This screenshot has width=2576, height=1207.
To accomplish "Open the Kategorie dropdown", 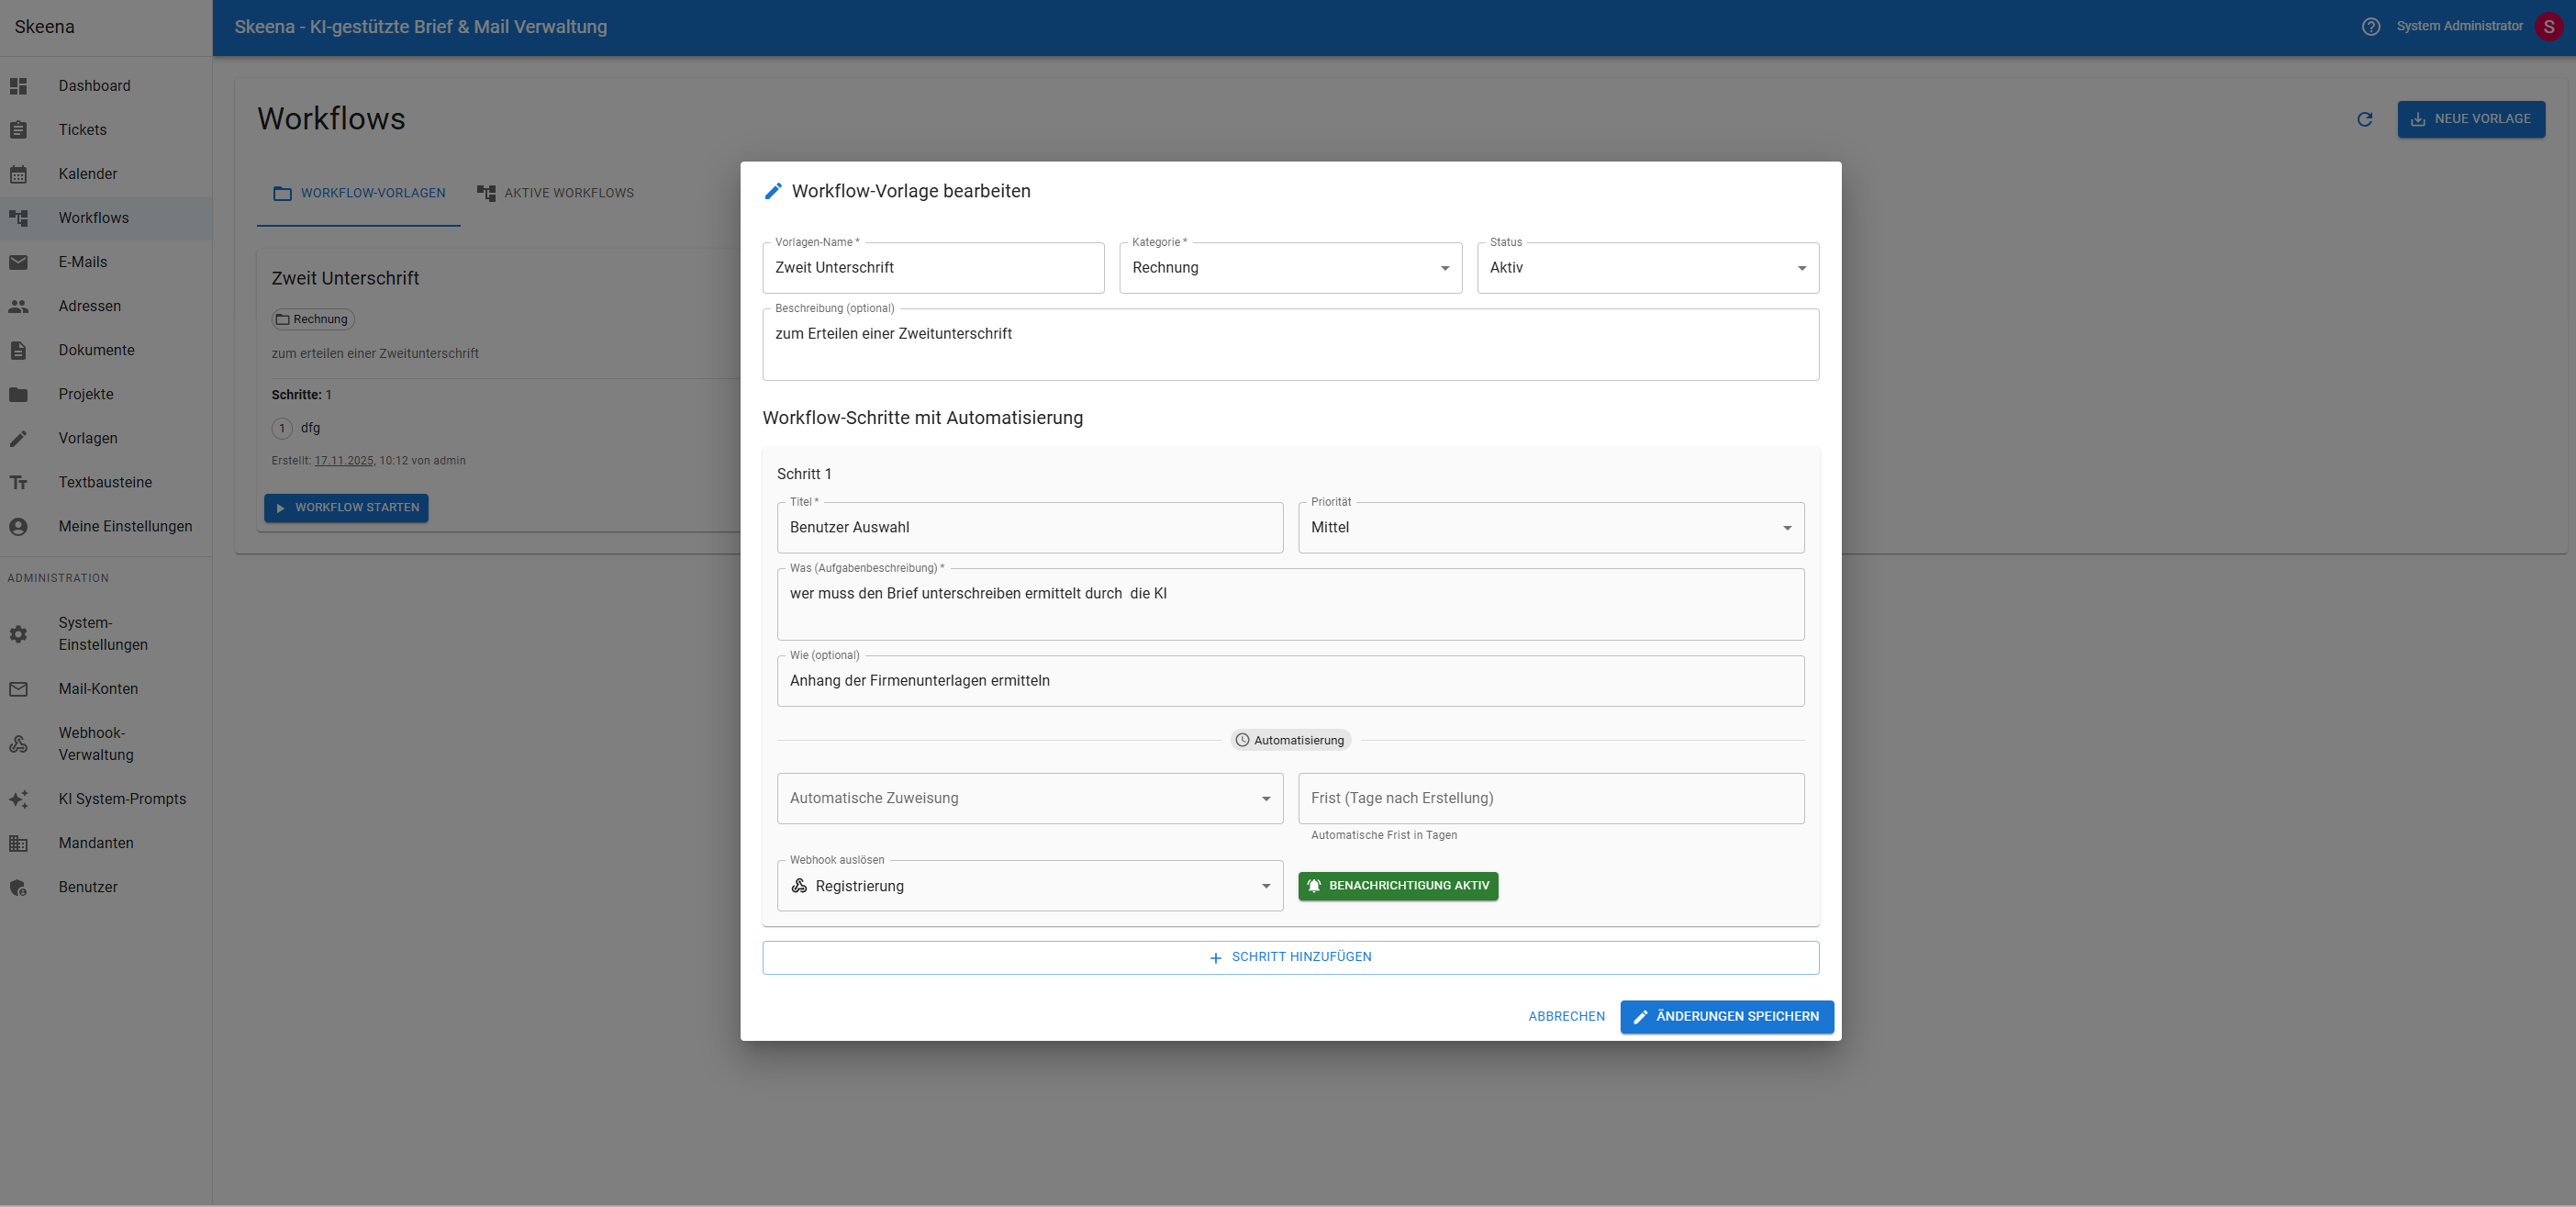I will 1289,268.
